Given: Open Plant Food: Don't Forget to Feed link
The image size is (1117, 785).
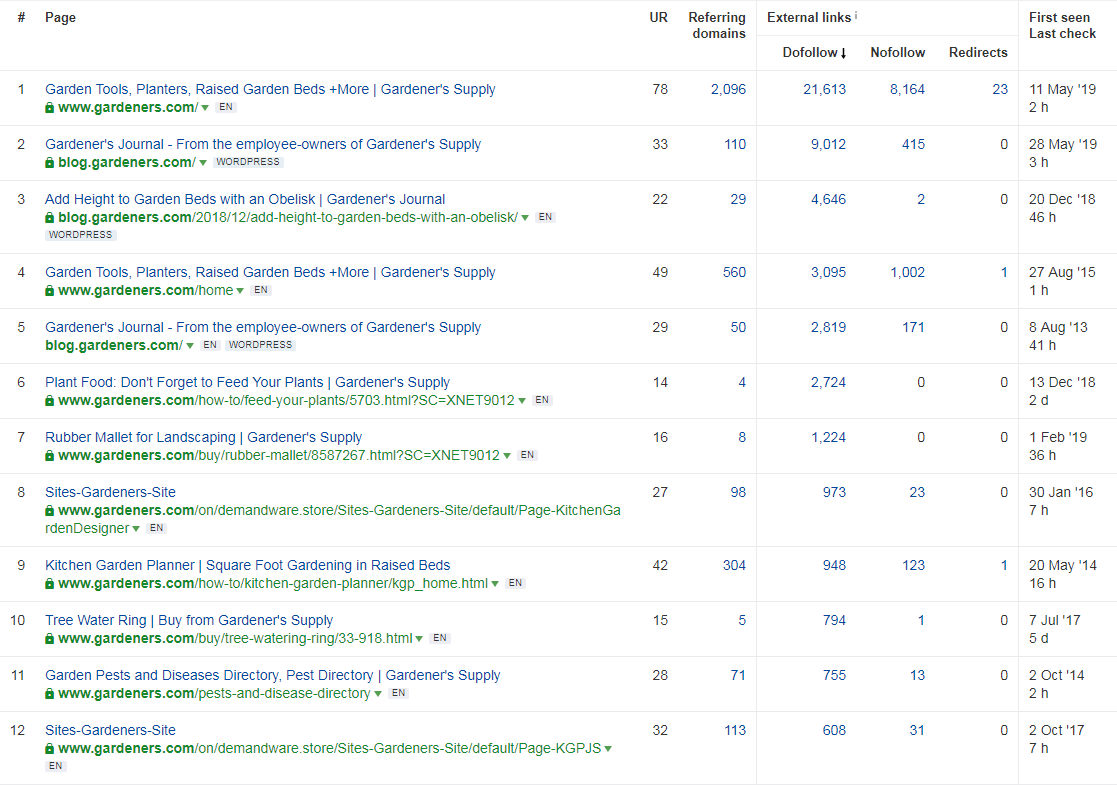Looking at the screenshot, I should 247,383.
